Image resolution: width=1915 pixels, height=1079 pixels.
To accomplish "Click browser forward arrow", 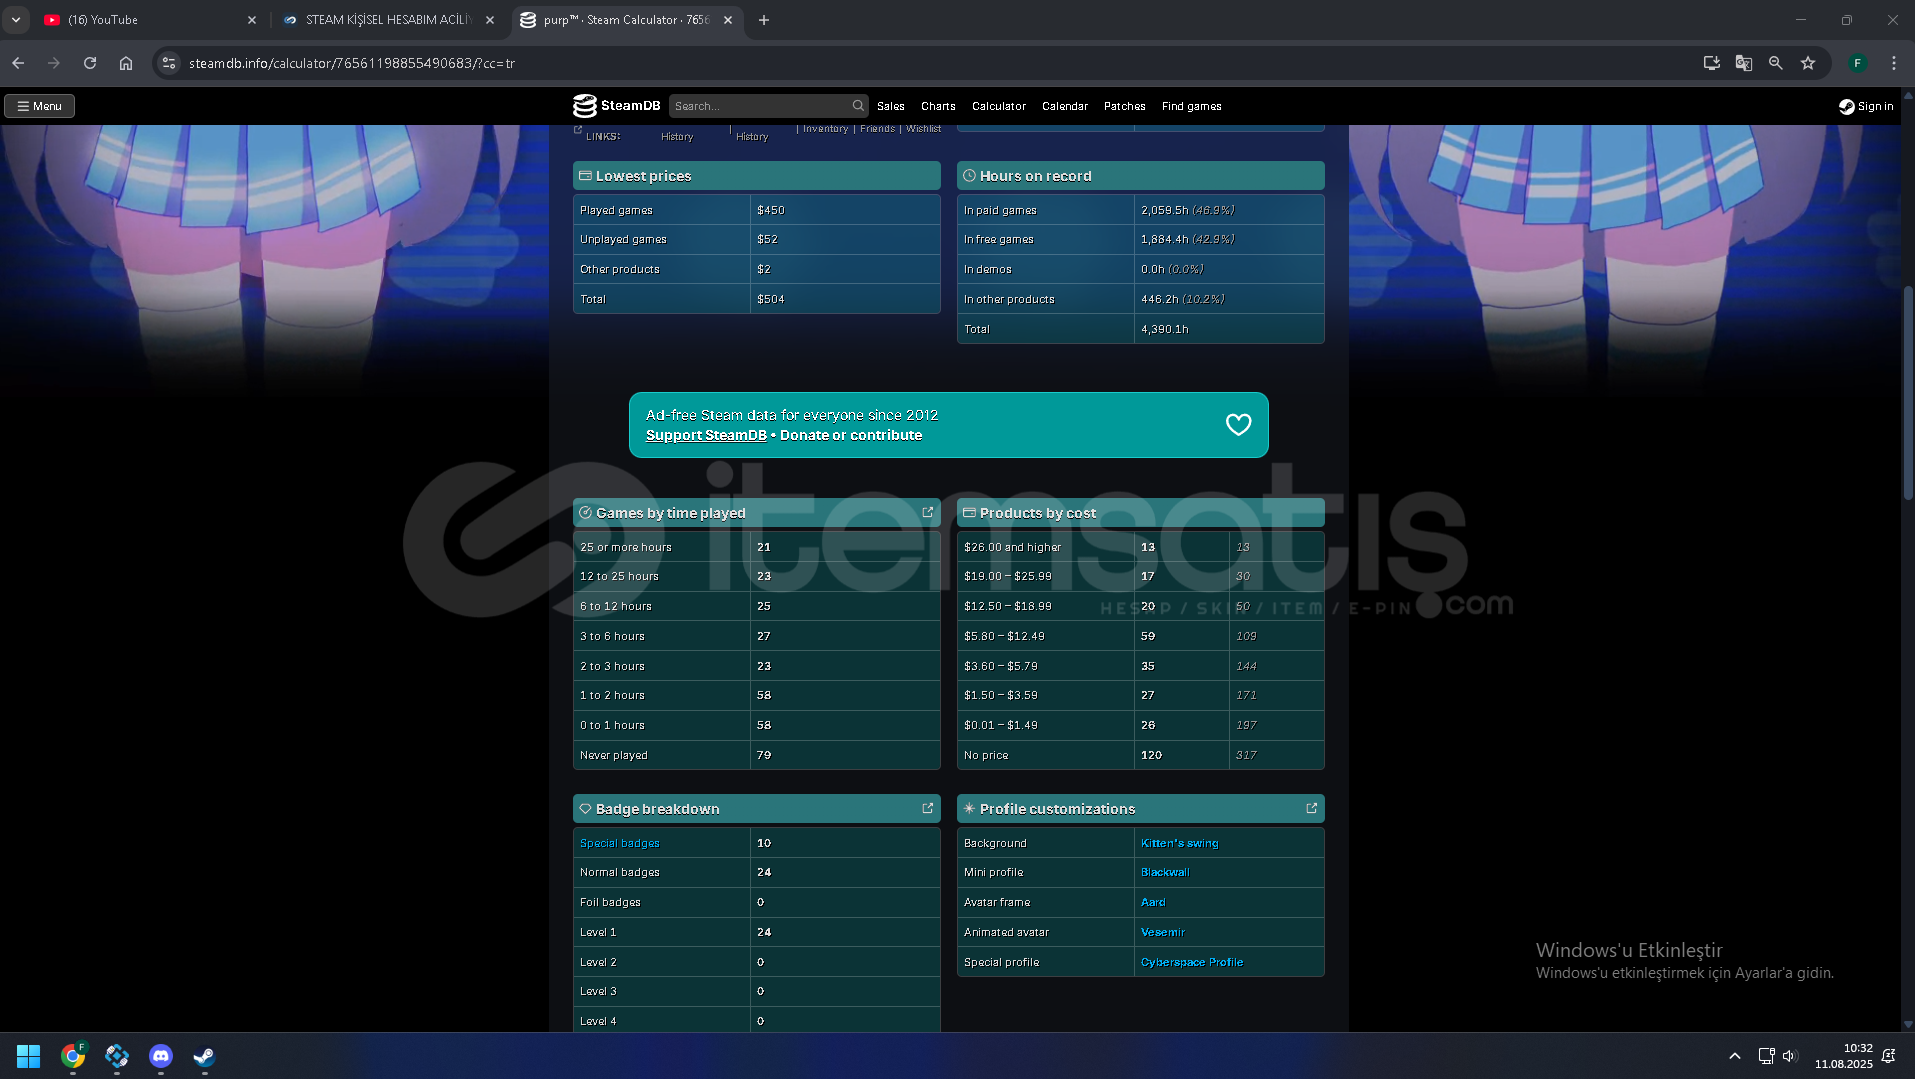I will coord(54,63).
